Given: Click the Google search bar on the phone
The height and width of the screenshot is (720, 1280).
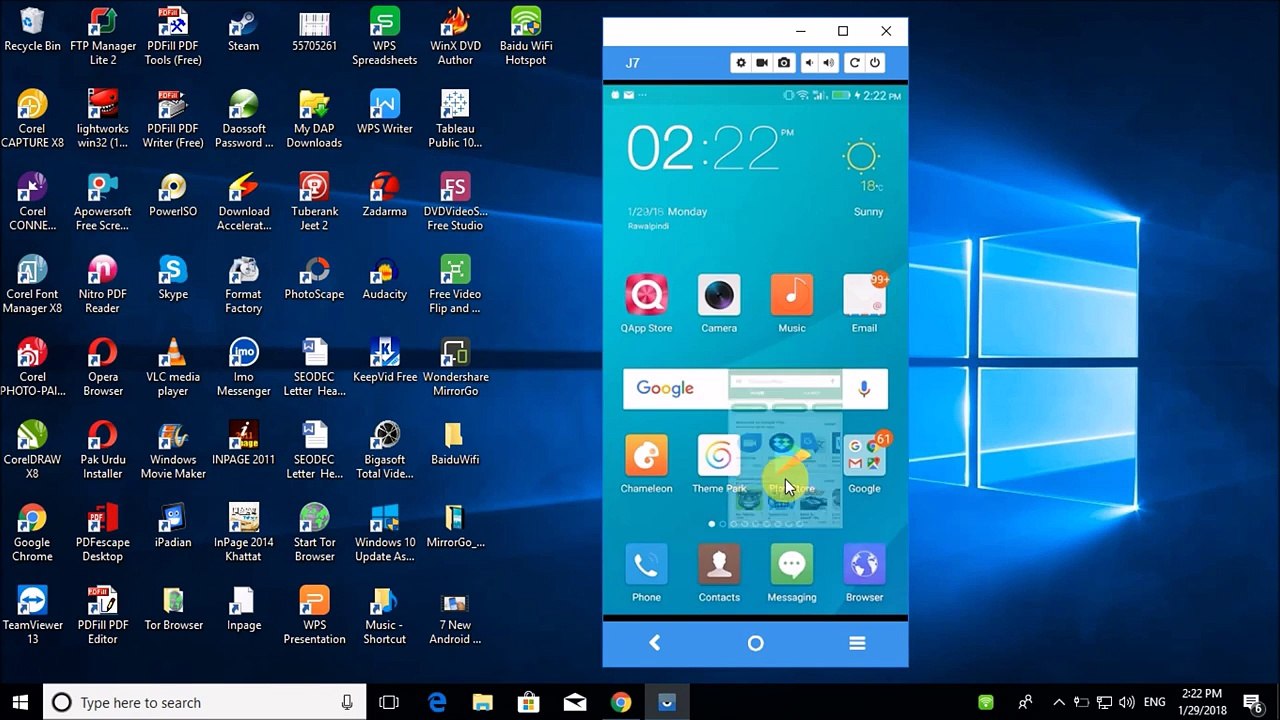Looking at the screenshot, I should (x=755, y=388).
